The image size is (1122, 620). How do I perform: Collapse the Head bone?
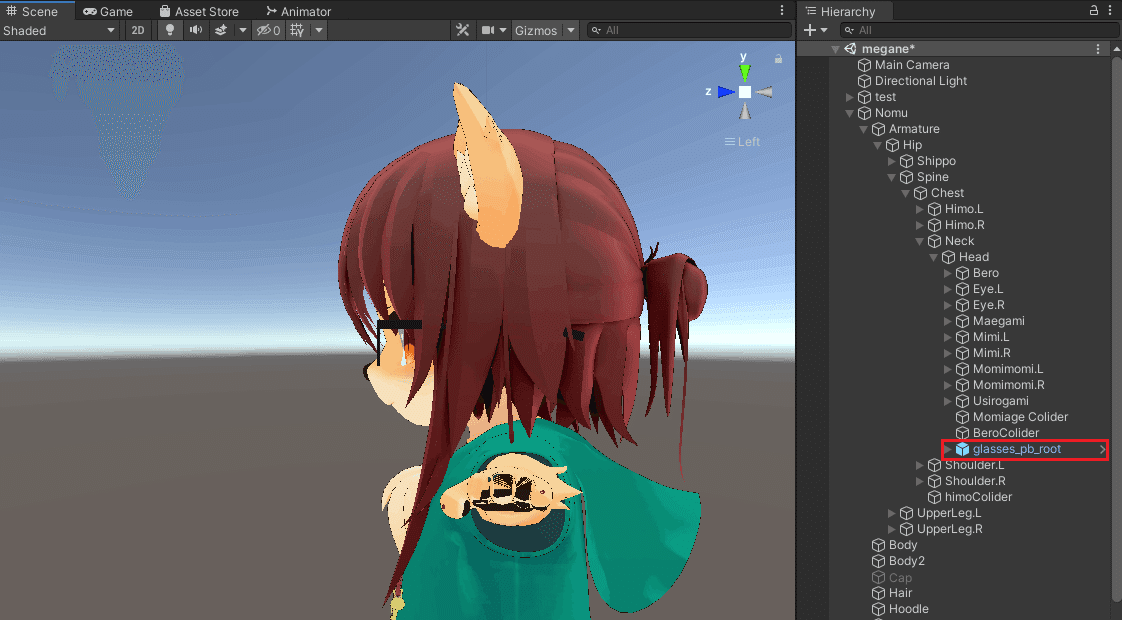pos(934,257)
